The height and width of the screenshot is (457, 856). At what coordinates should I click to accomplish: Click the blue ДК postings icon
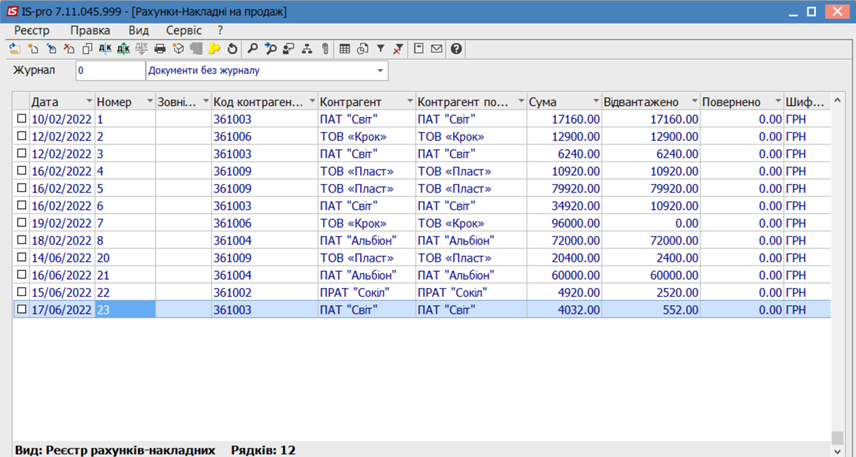click(x=105, y=49)
